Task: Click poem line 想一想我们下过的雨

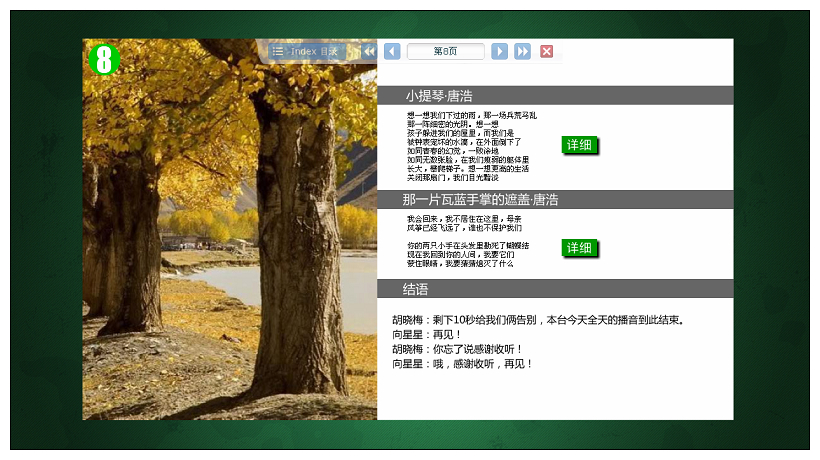Action: (472, 115)
